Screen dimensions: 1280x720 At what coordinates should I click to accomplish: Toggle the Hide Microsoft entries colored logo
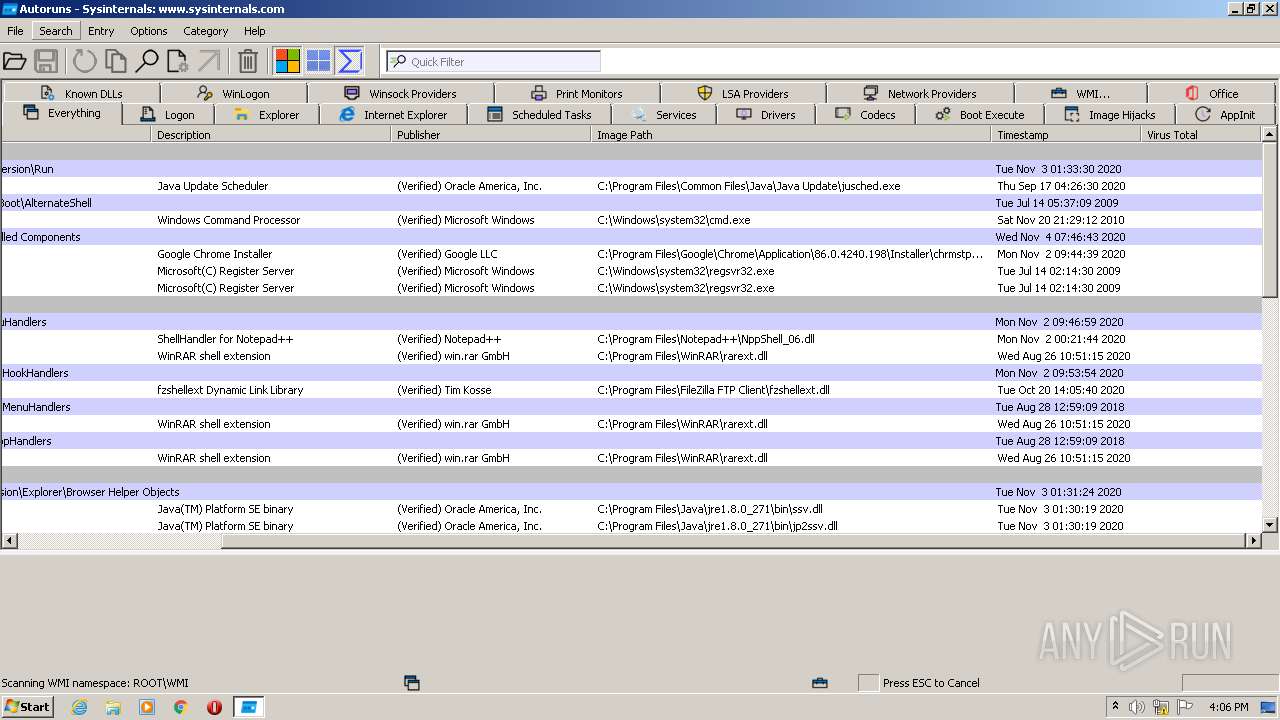(x=288, y=62)
